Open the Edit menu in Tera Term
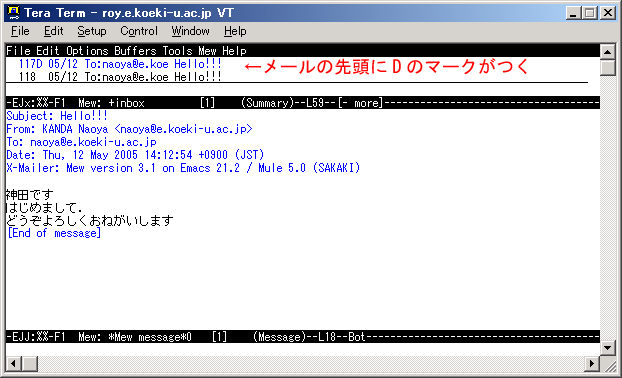The image size is (622, 378). pos(54,31)
